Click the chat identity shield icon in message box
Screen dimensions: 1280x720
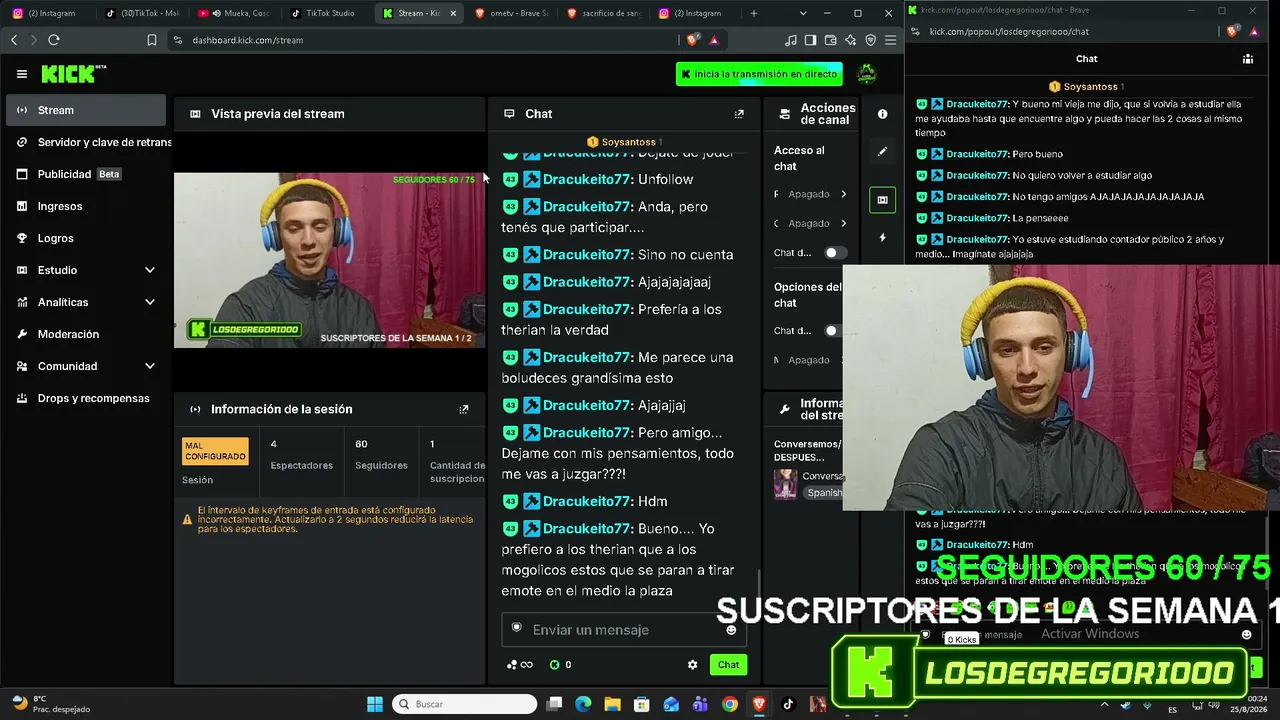(x=517, y=628)
